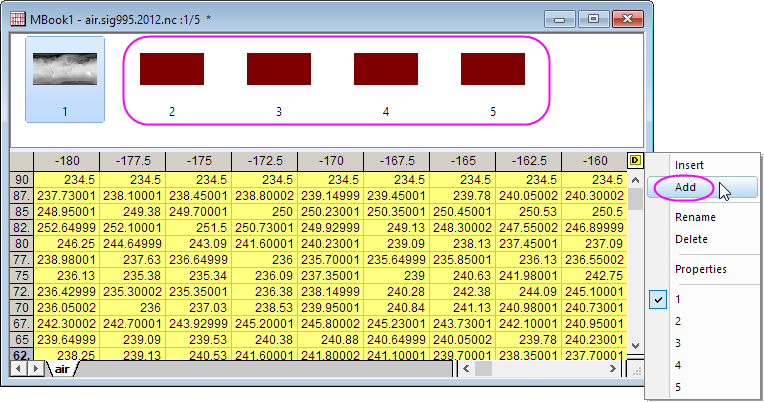Choose Rename from the context menu
This screenshot has height=402, width=764.
(695, 217)
